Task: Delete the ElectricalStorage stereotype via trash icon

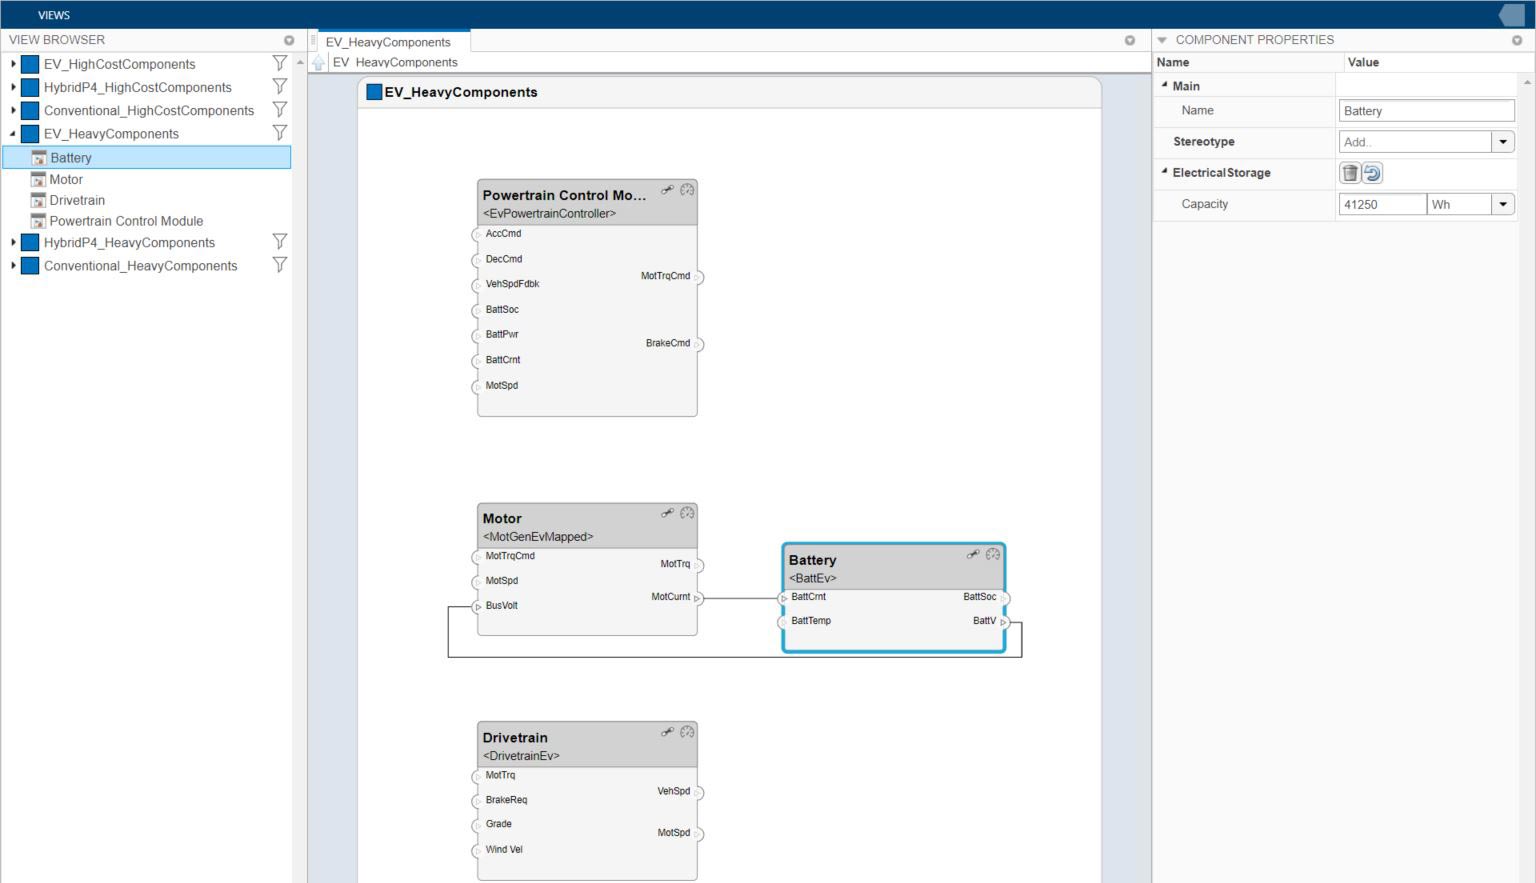Action: click(1350, 172)
